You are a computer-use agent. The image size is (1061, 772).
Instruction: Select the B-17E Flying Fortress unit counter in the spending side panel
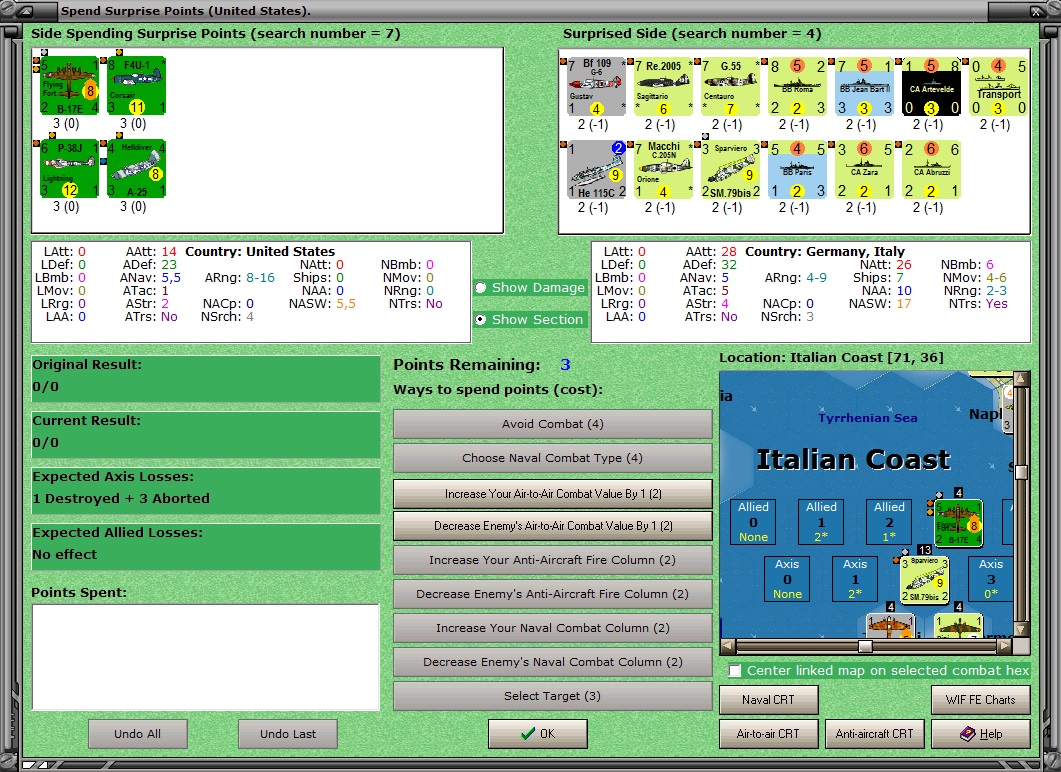(x=69, y=86)
